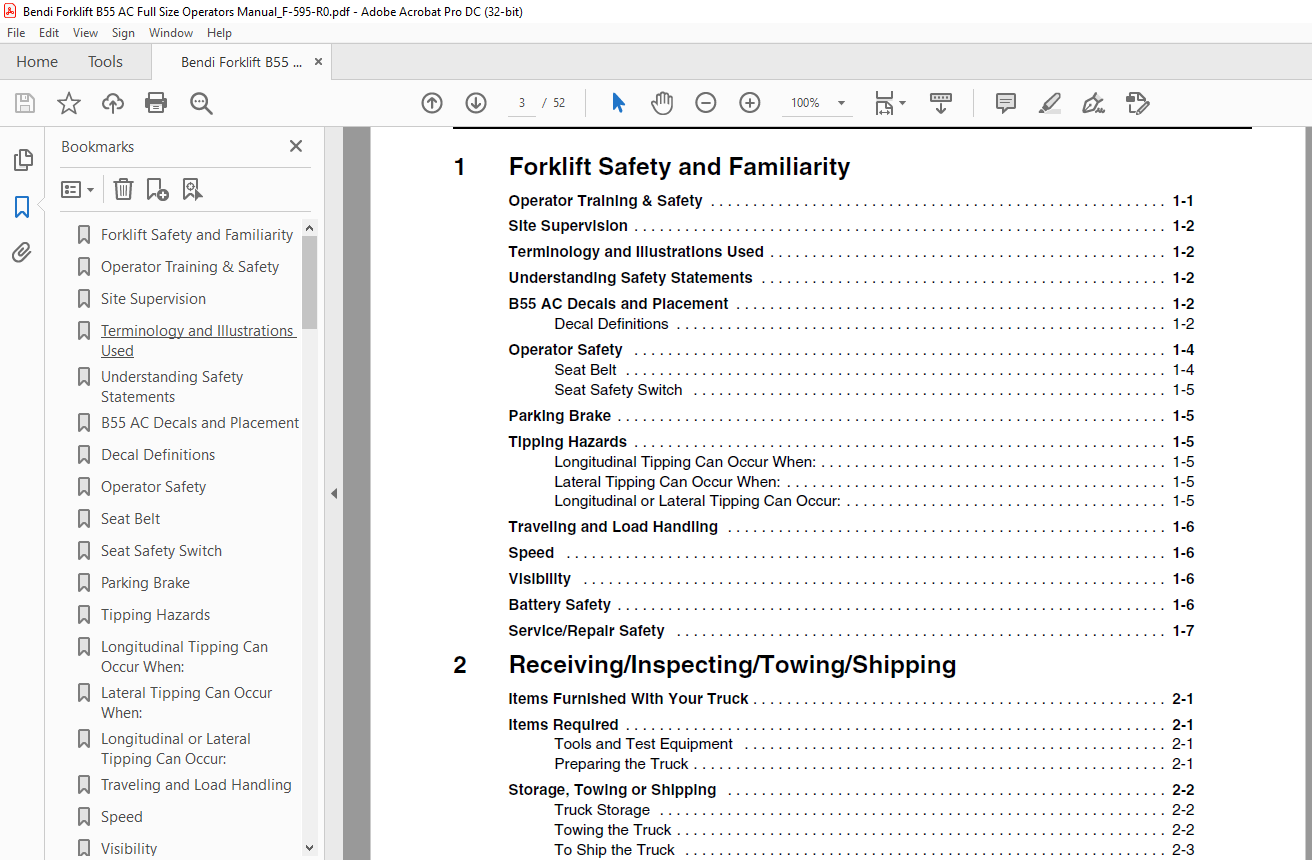Click Truck Storage contents line

click(x=874, y=810)
